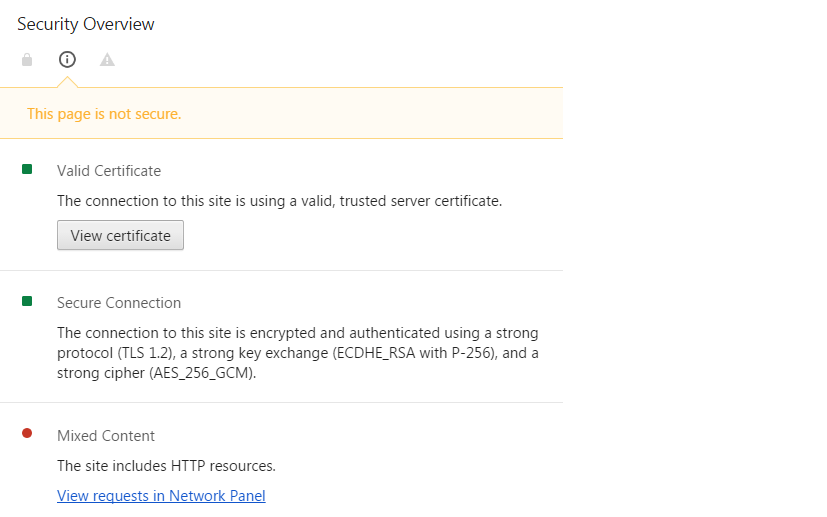Click the warning triangle icon
Screen dimensions: 827x517
pos(107,60)
